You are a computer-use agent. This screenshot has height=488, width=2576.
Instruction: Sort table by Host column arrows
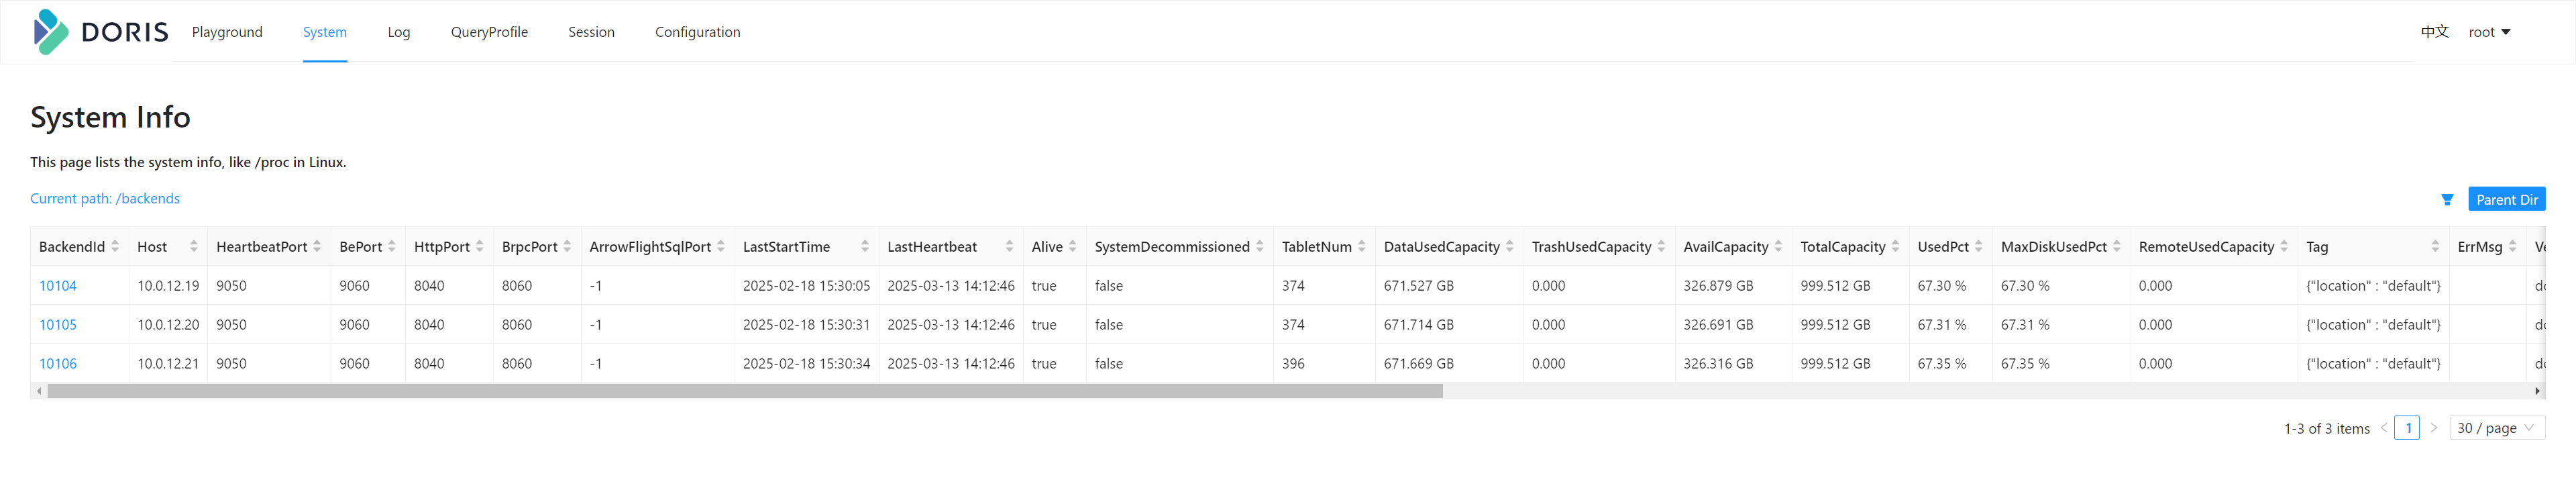pos(193,247)
